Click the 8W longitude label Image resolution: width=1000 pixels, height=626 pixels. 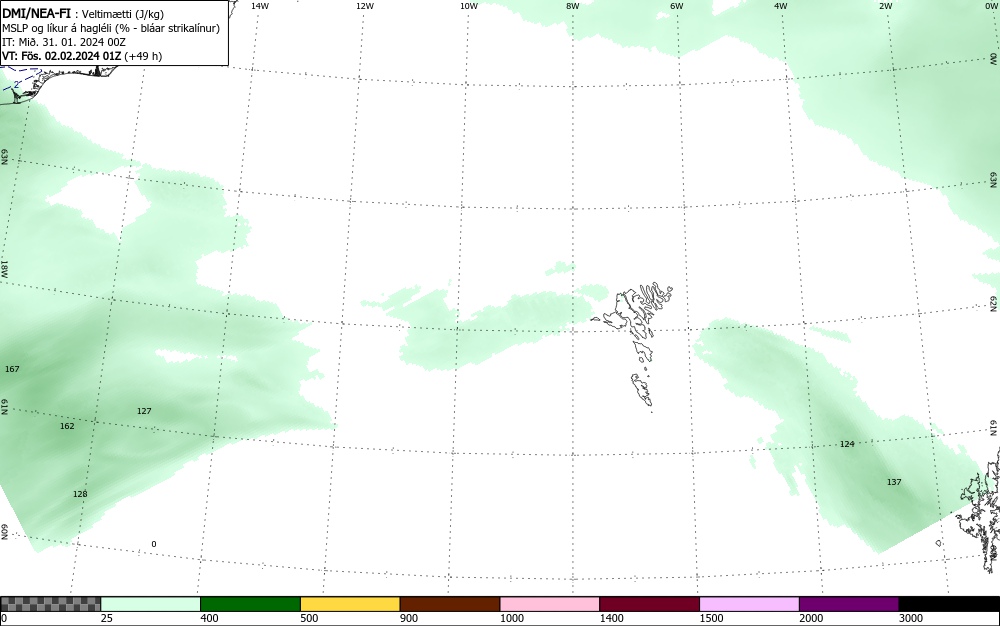point(573,6)
